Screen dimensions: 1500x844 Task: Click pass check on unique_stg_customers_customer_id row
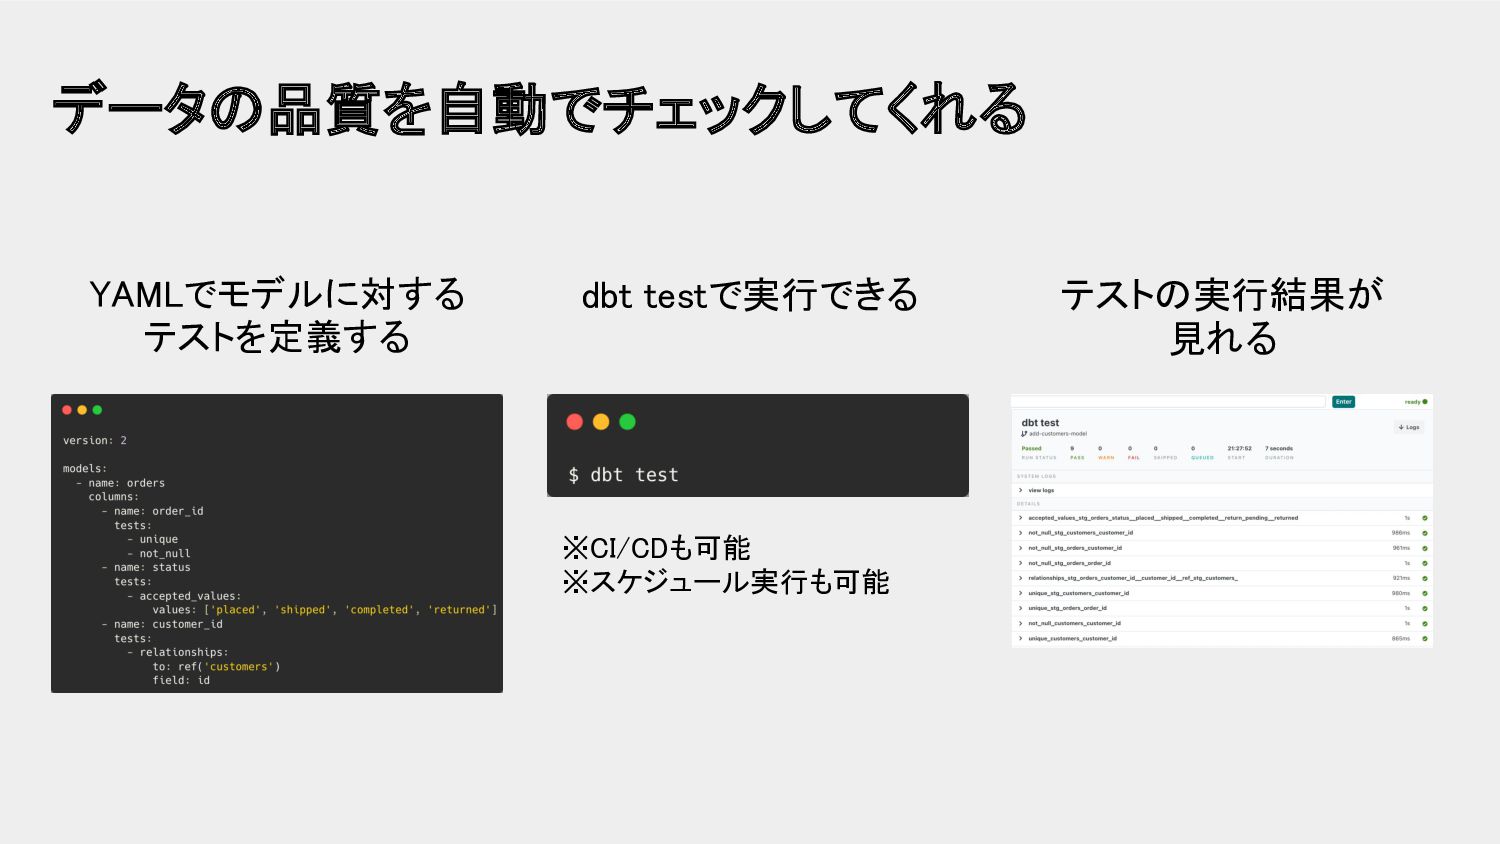pyautogui.click(x=1425, y=593)
